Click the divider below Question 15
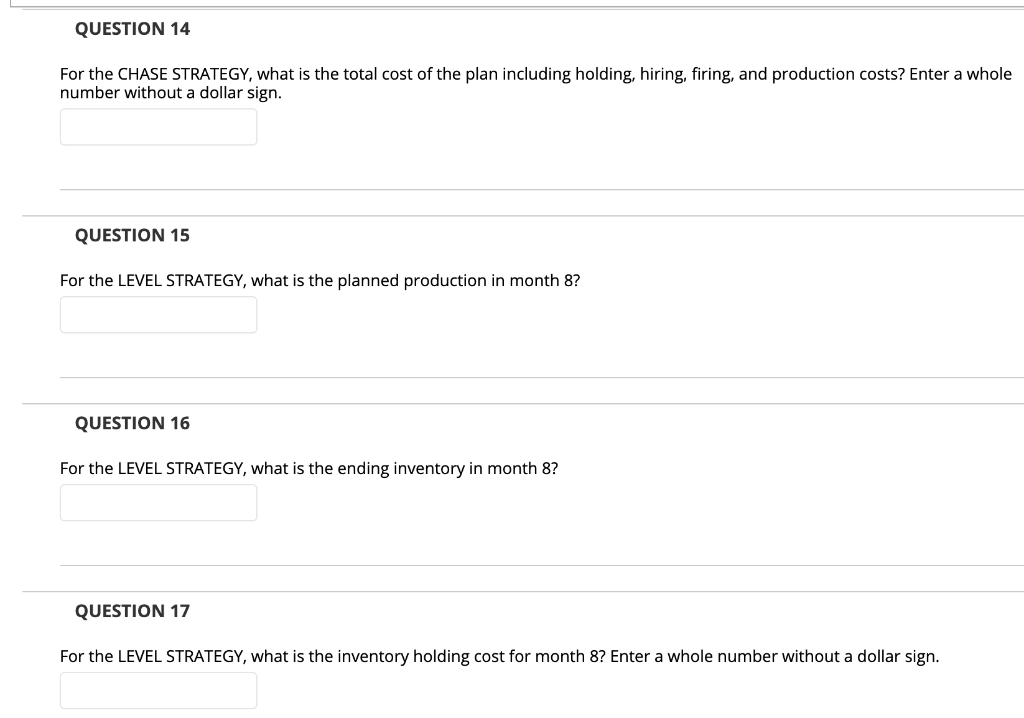1024x718 pixels. (x=540, y=377)
